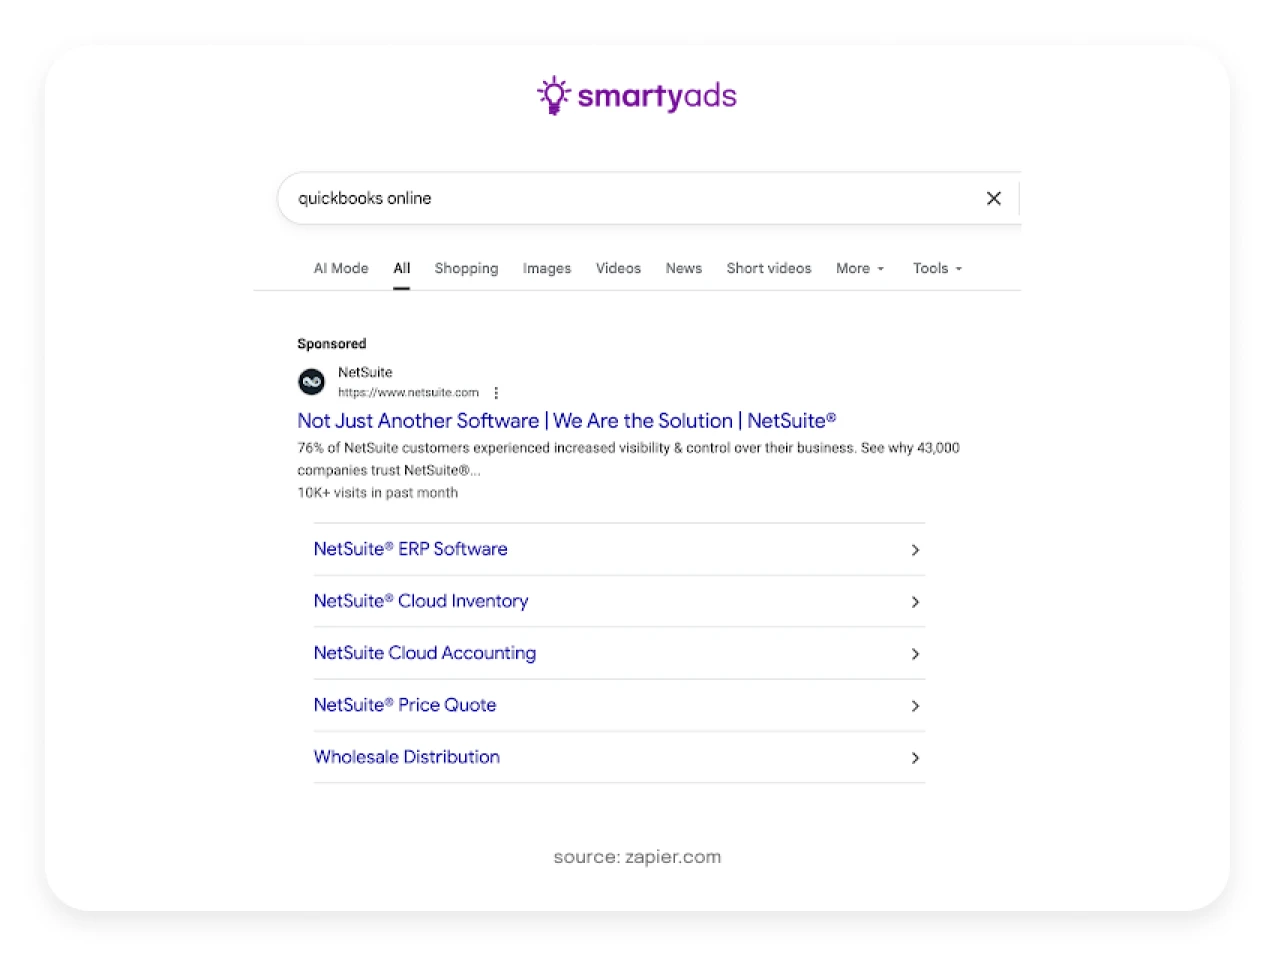Select the Images tab
1275x956 pixels.
tap(546, 268)
